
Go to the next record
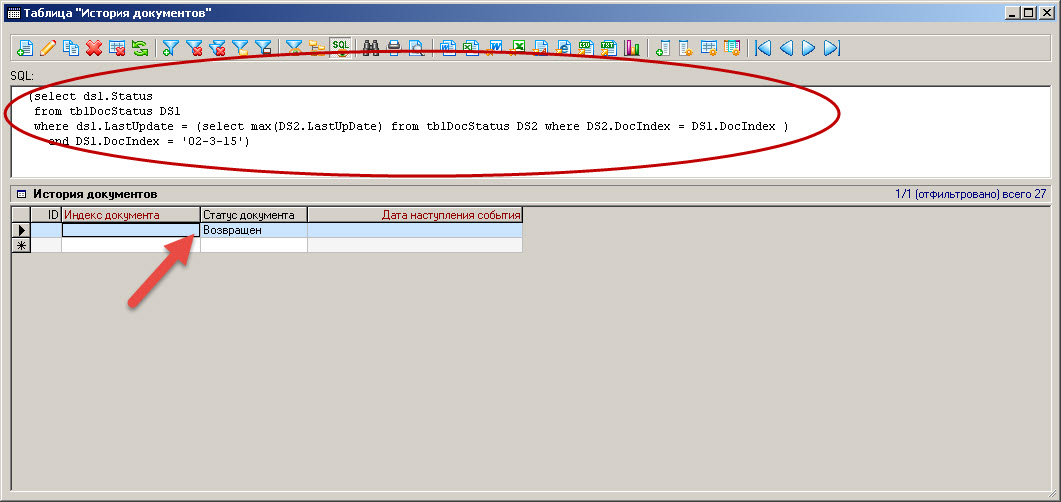tap(809, 48)
